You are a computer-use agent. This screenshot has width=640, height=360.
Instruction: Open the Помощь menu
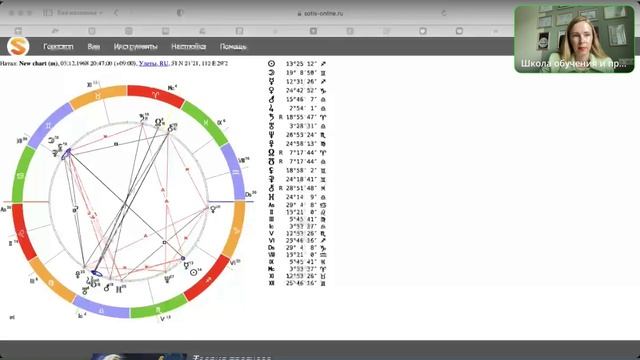point(233,47)
